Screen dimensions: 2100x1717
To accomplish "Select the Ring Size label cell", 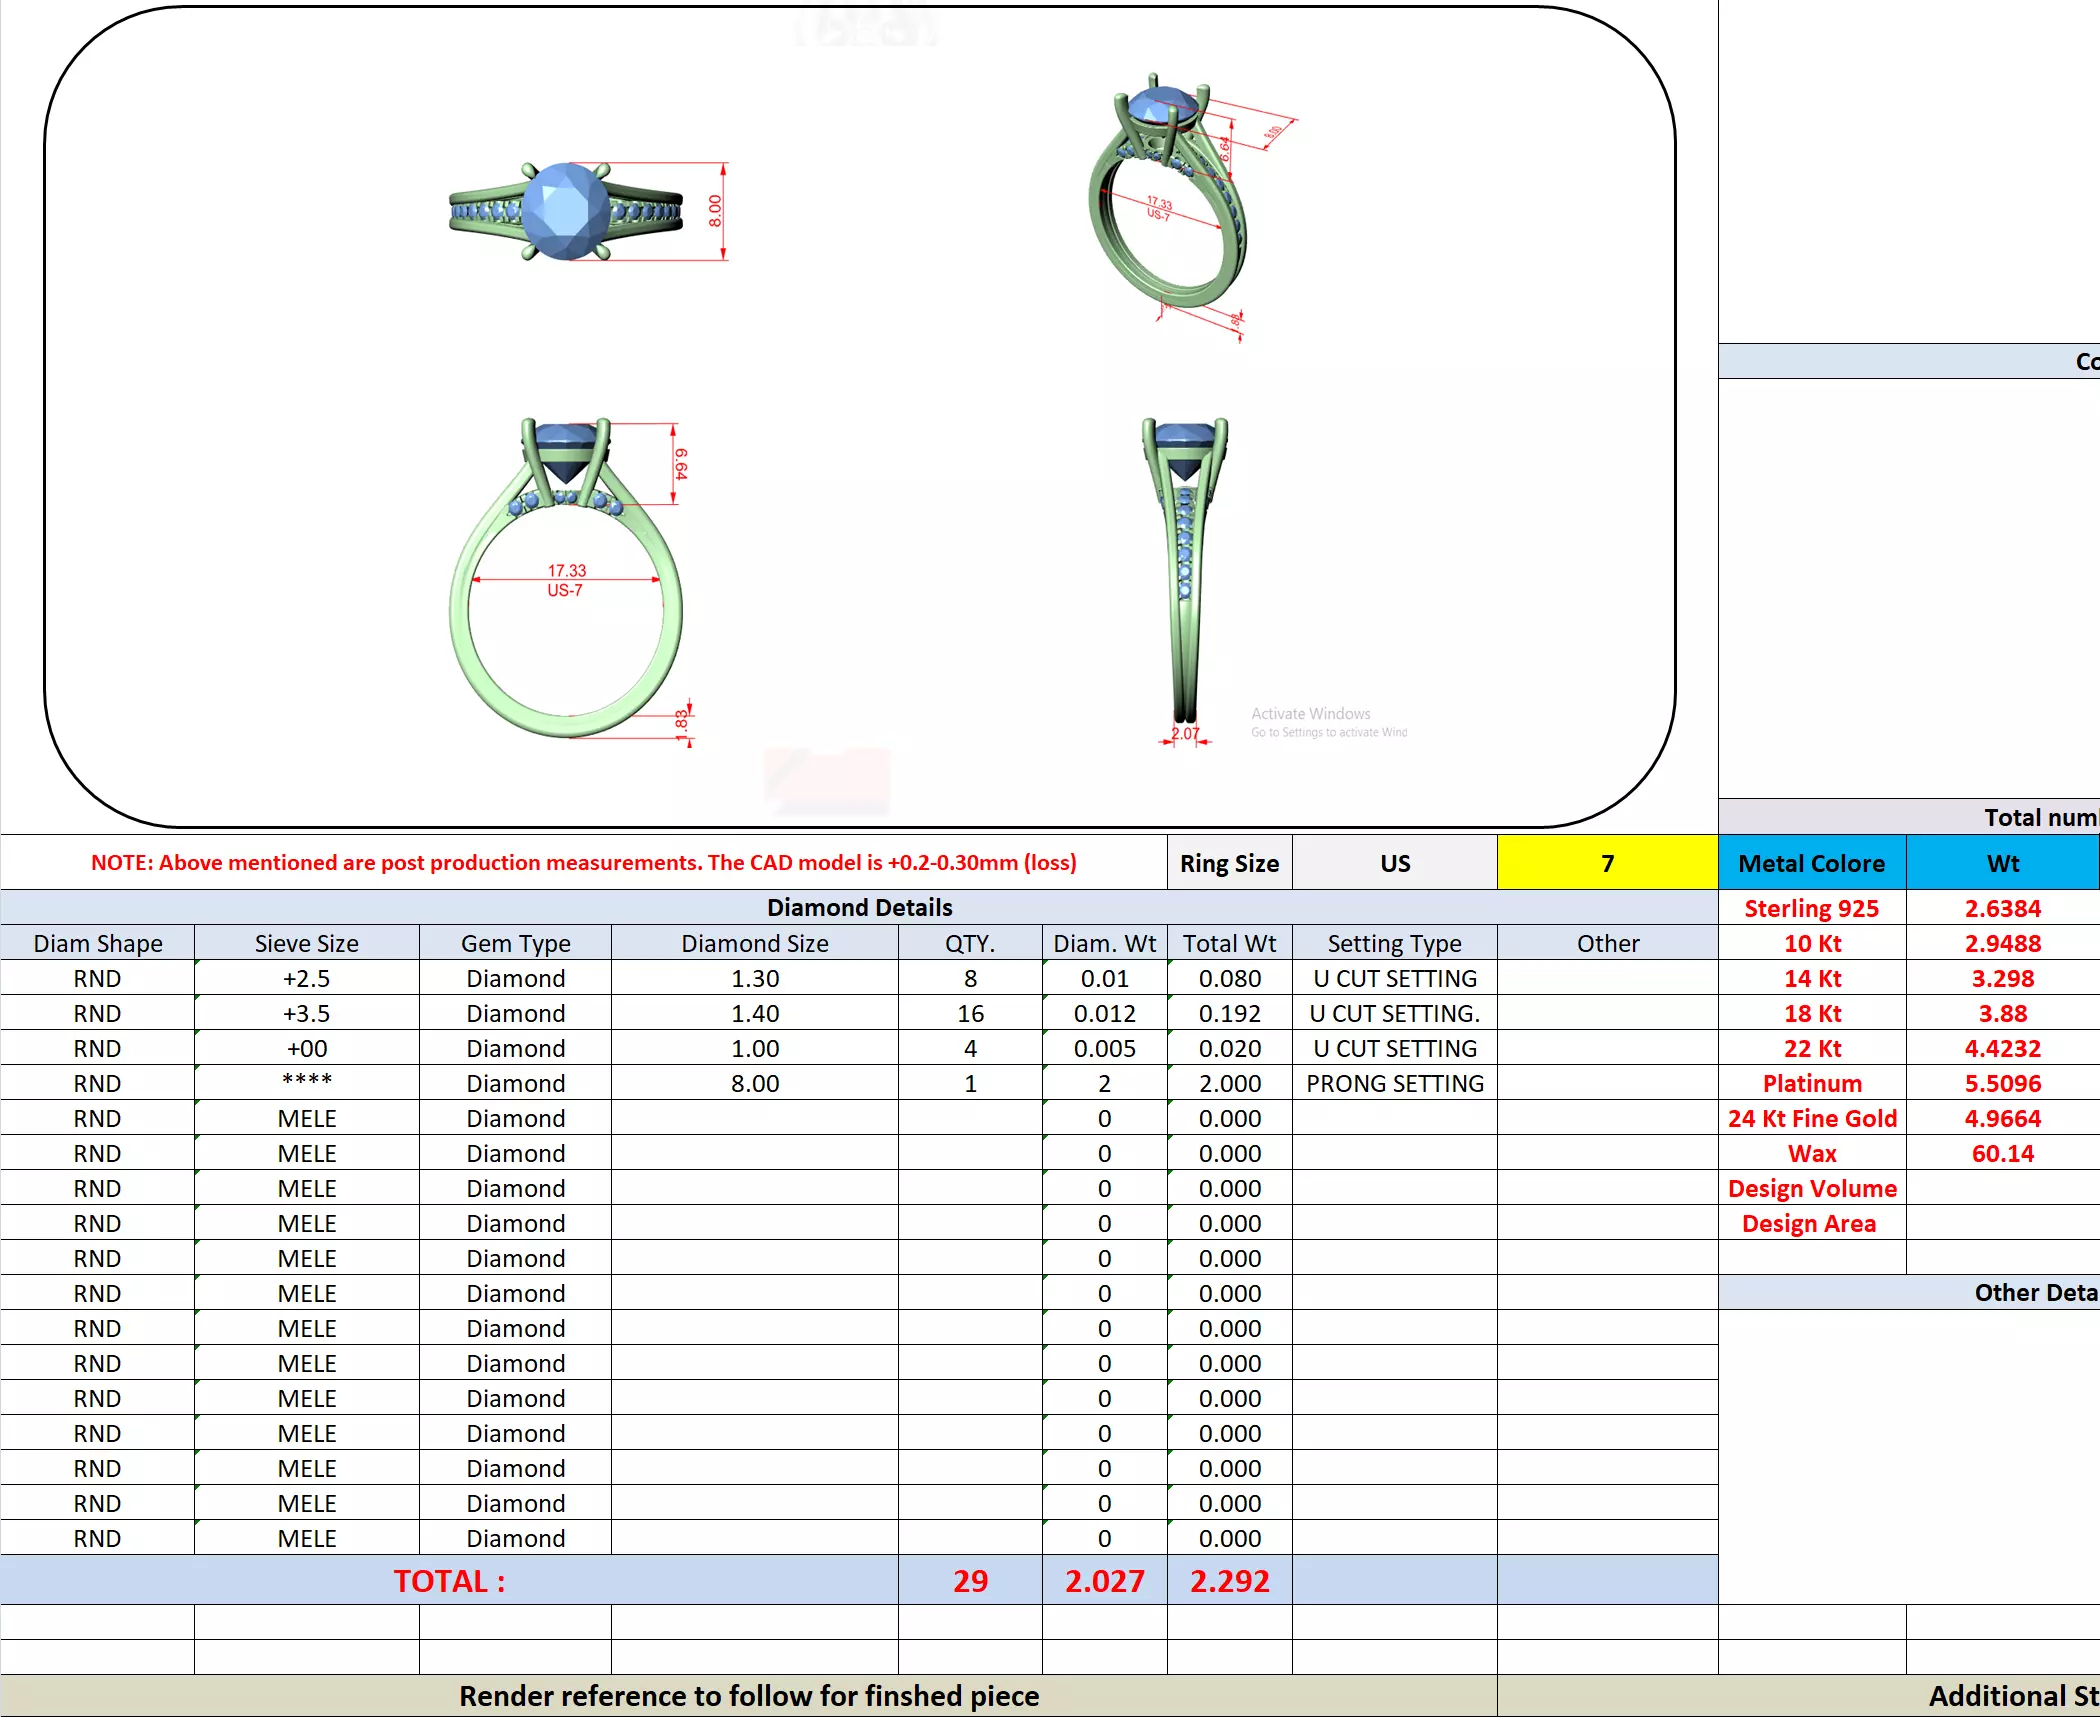I will (1229, 863).
